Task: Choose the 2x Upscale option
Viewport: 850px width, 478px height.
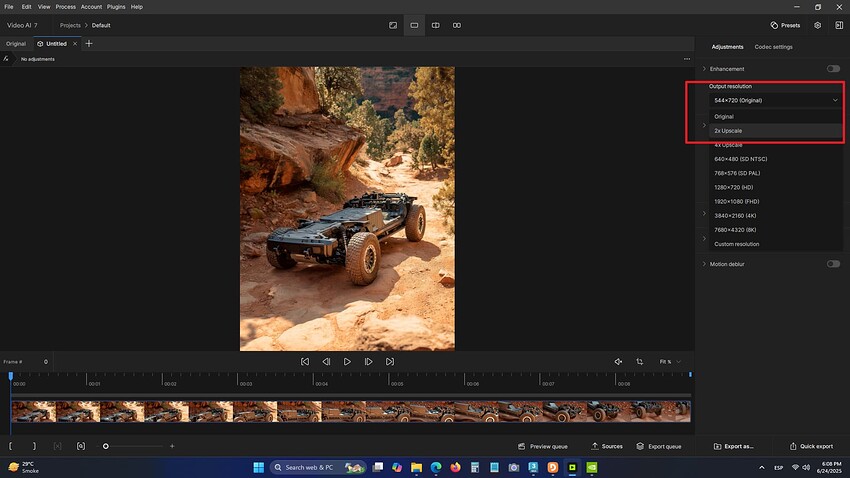Action: tap(776, 131)
